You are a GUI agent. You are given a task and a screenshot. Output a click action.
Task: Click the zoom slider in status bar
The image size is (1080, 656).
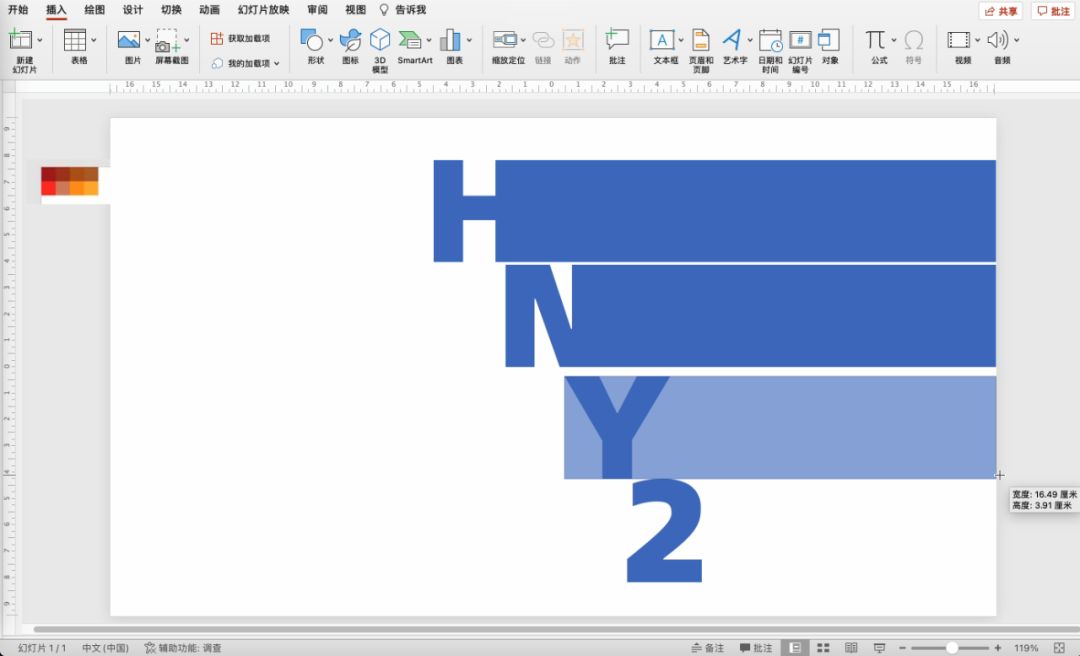[x=951, y=648]
